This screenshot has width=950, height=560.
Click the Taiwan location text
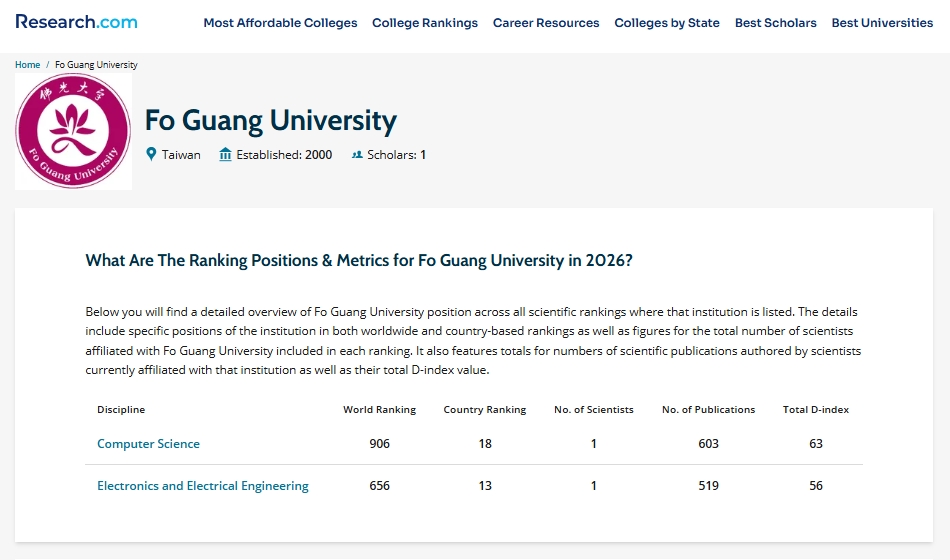tap(181, 155)
